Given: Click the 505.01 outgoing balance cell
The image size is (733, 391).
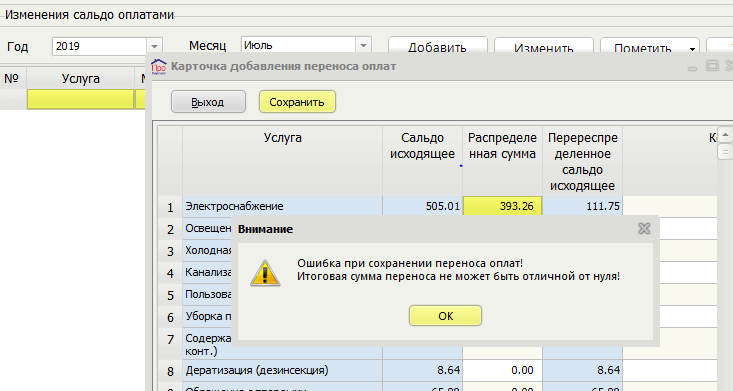Looking at the screenshot, I should pyautogui.click(x=422, y=206).
